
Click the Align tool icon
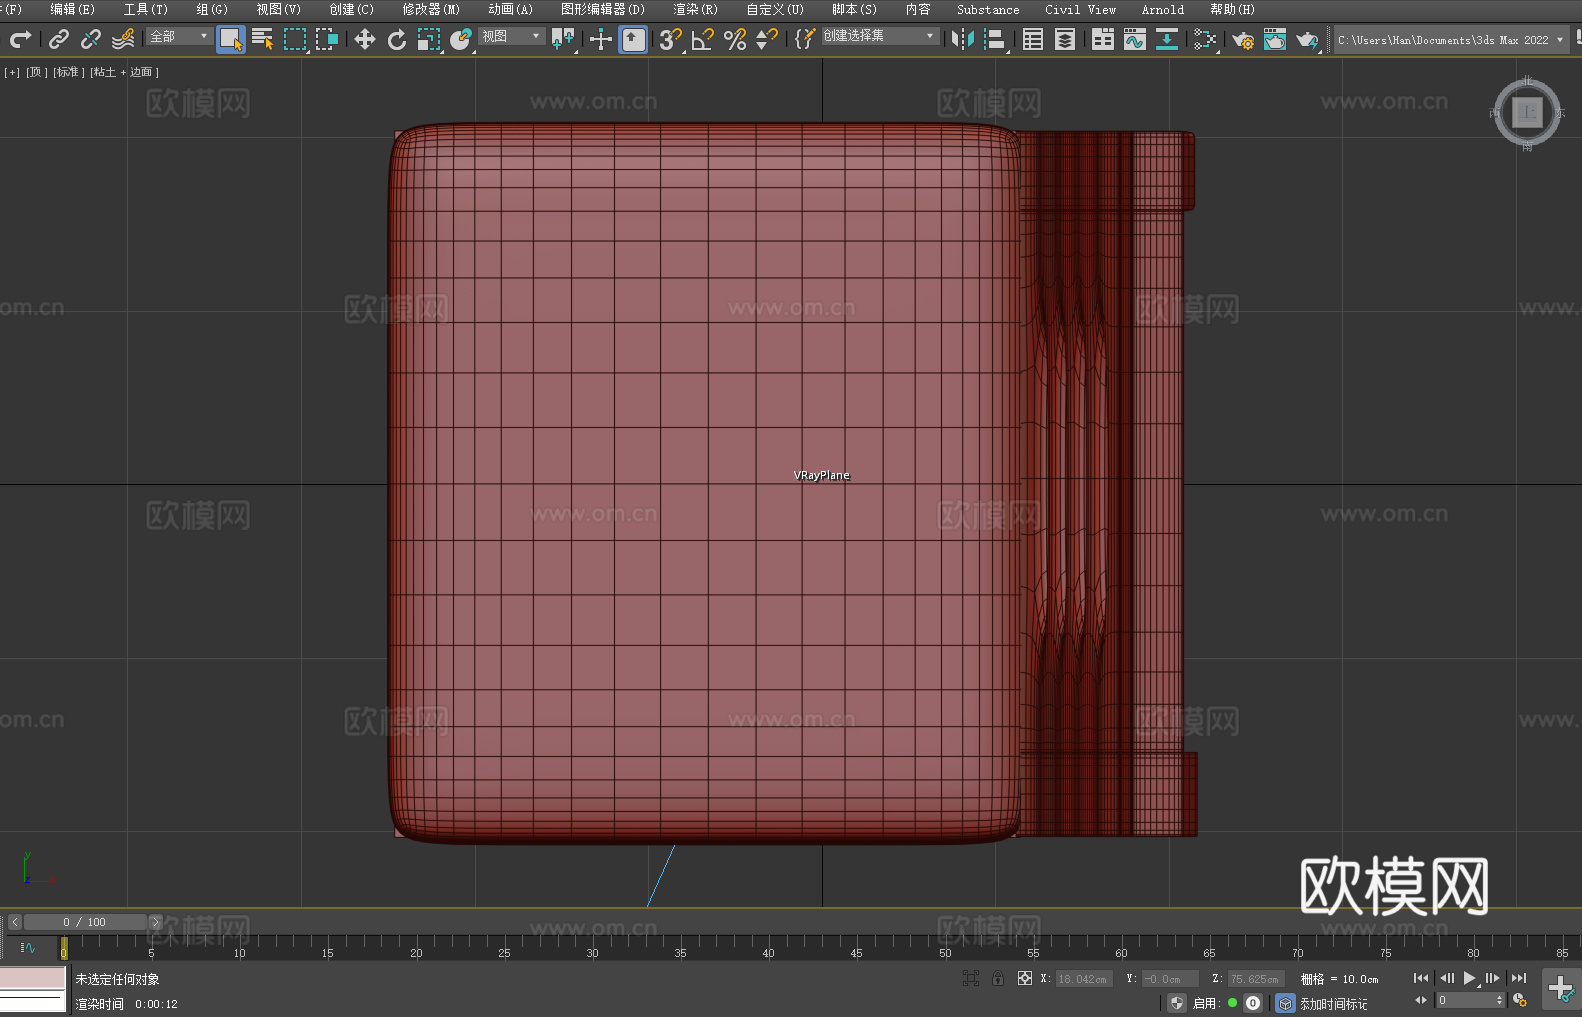[x=995, y=39]
